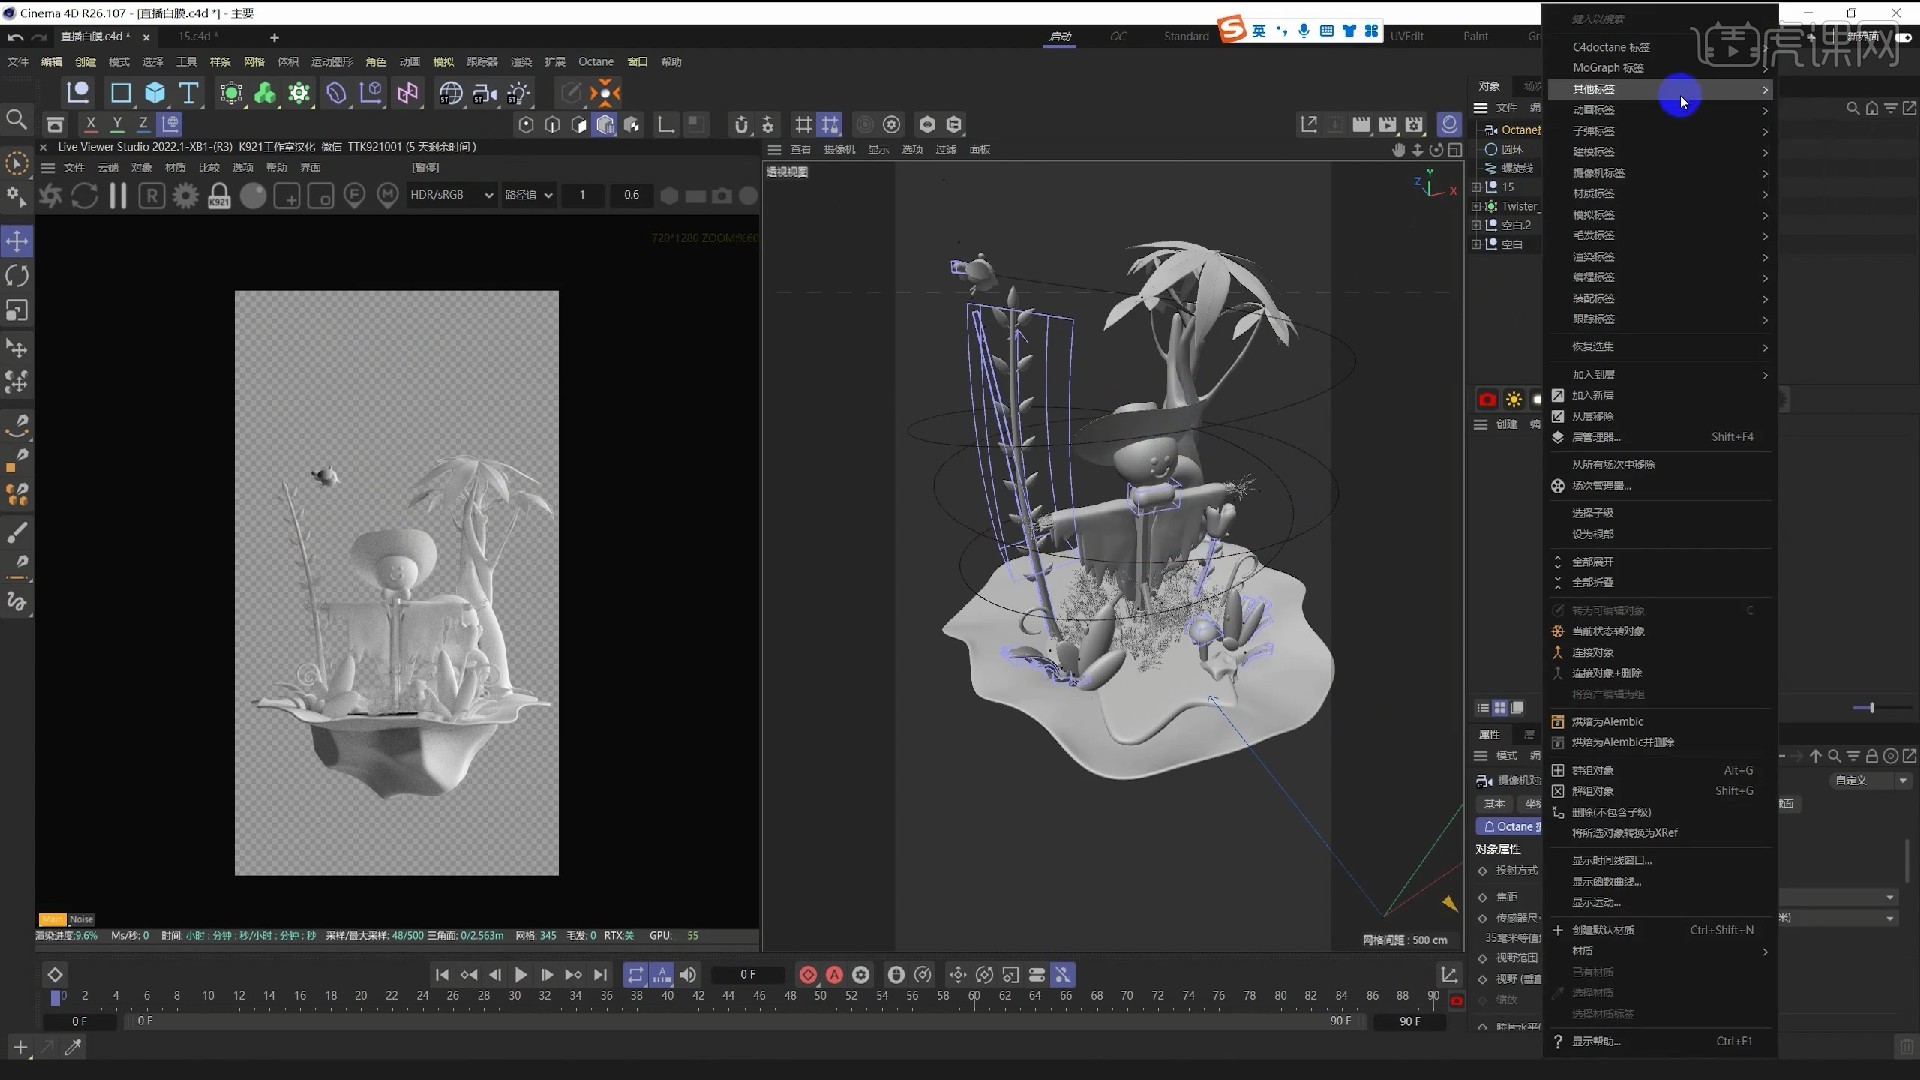Click the QC button in the title bar area
The height and width of the screenshot is (1080, 1920).
point(1119,36)
